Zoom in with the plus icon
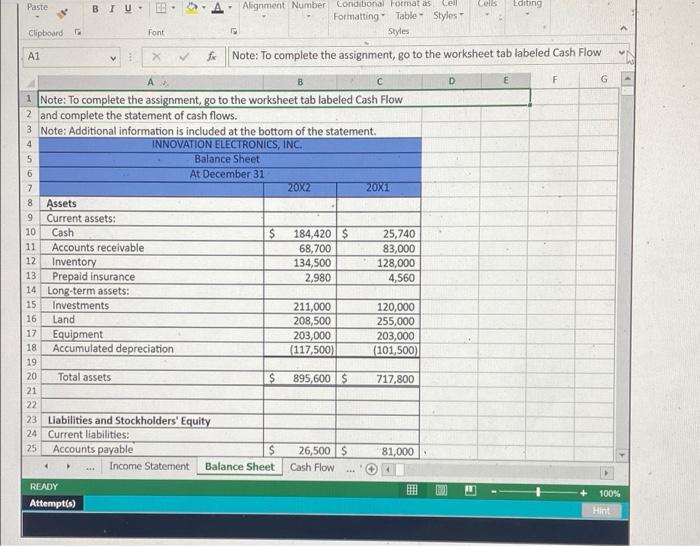Image resolution: width=700 pixels, height=546 pixels. (583, 492)
